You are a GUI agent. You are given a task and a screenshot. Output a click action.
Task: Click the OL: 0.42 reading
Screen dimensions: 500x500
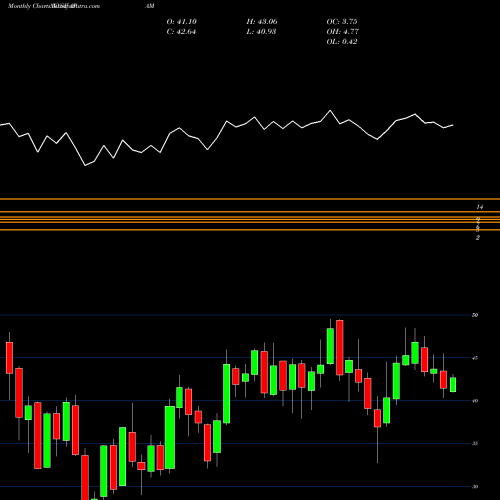(342, 42)
